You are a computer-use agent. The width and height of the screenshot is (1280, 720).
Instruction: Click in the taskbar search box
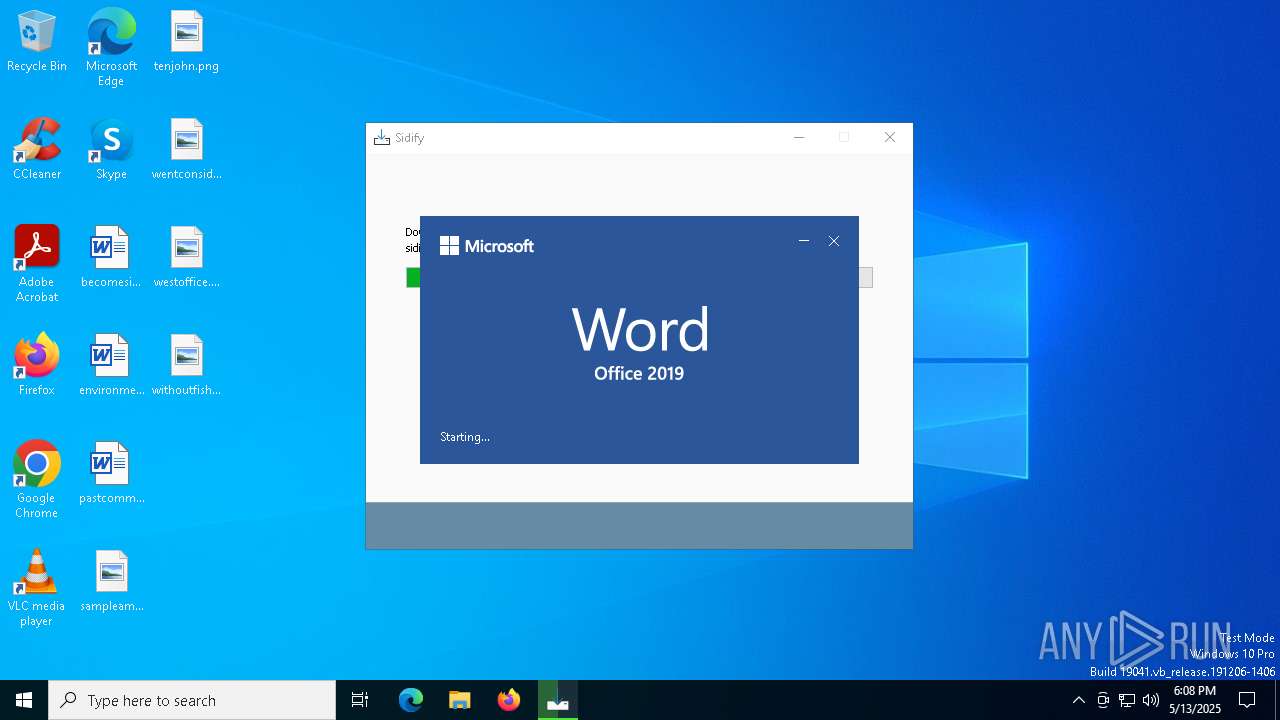point(192,700)
